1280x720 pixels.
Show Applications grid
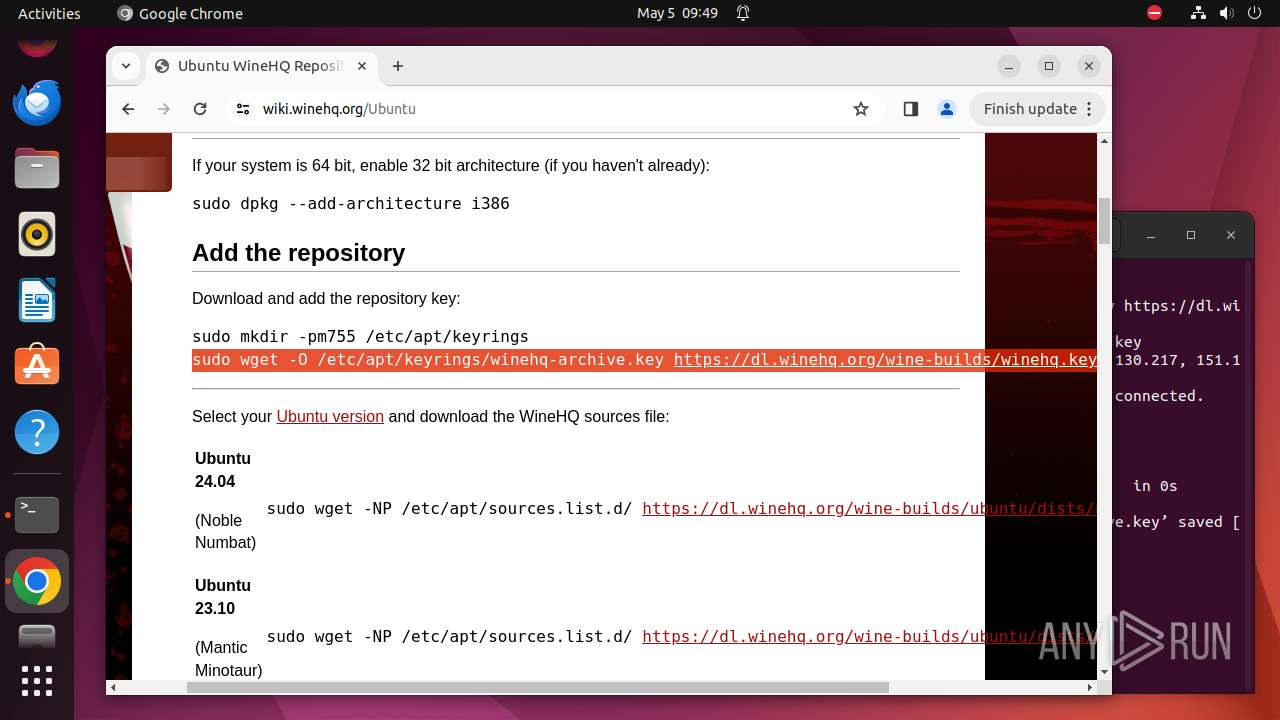(x=37, y=681)
